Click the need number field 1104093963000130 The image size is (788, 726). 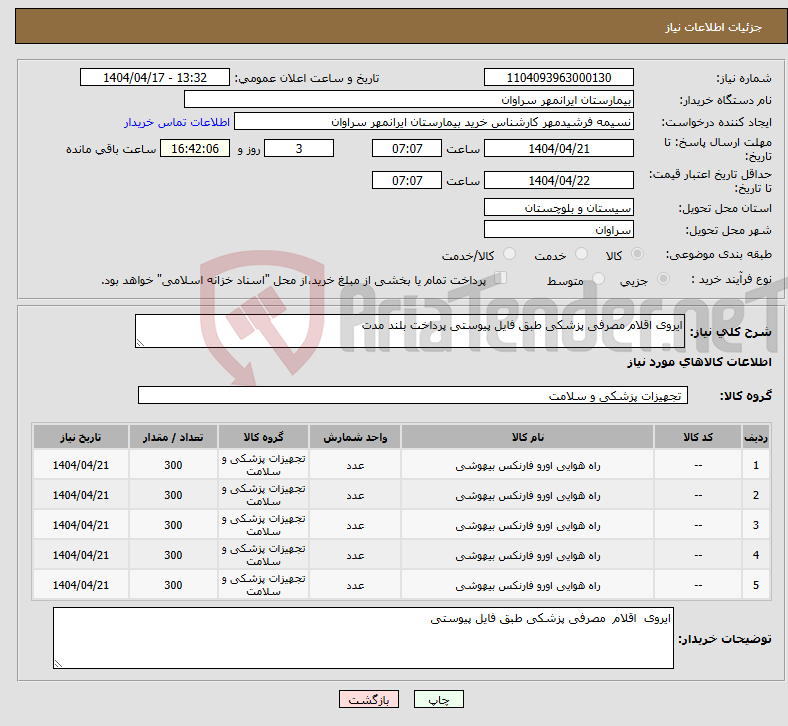point(559,77)
